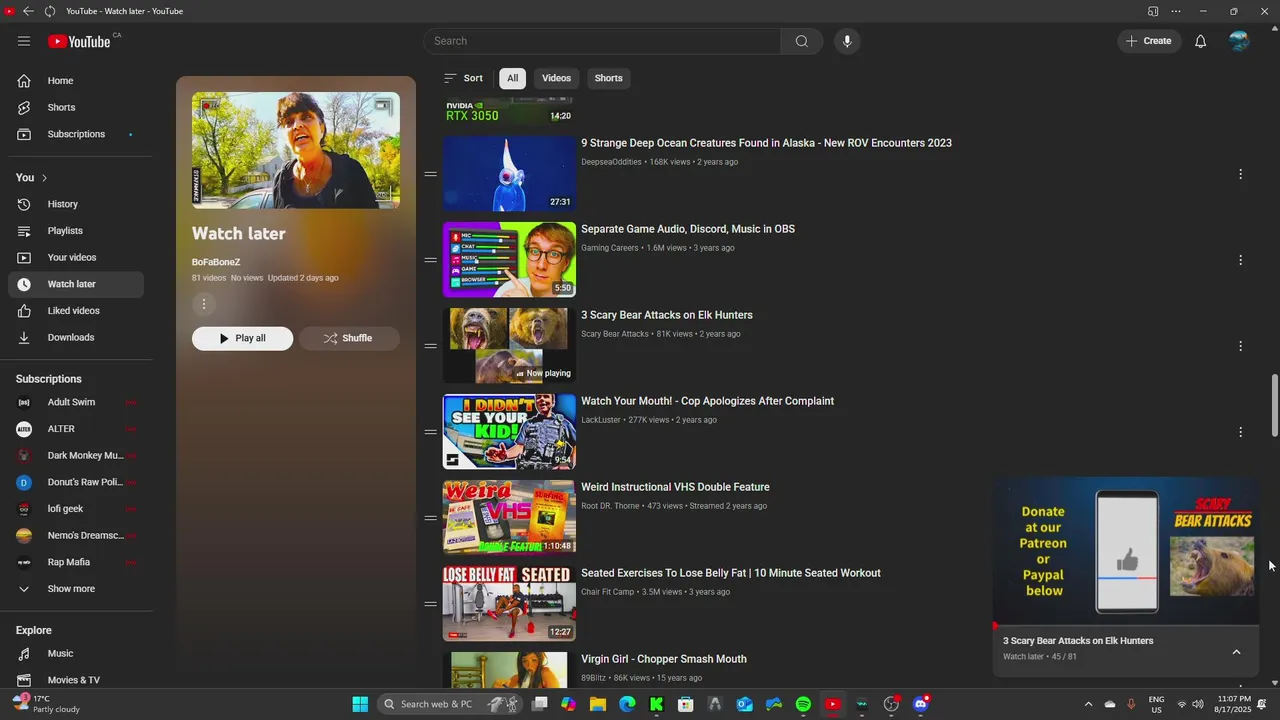Open the account avatar menu
1280x720 pixels.
click(x=1239, y=41)
